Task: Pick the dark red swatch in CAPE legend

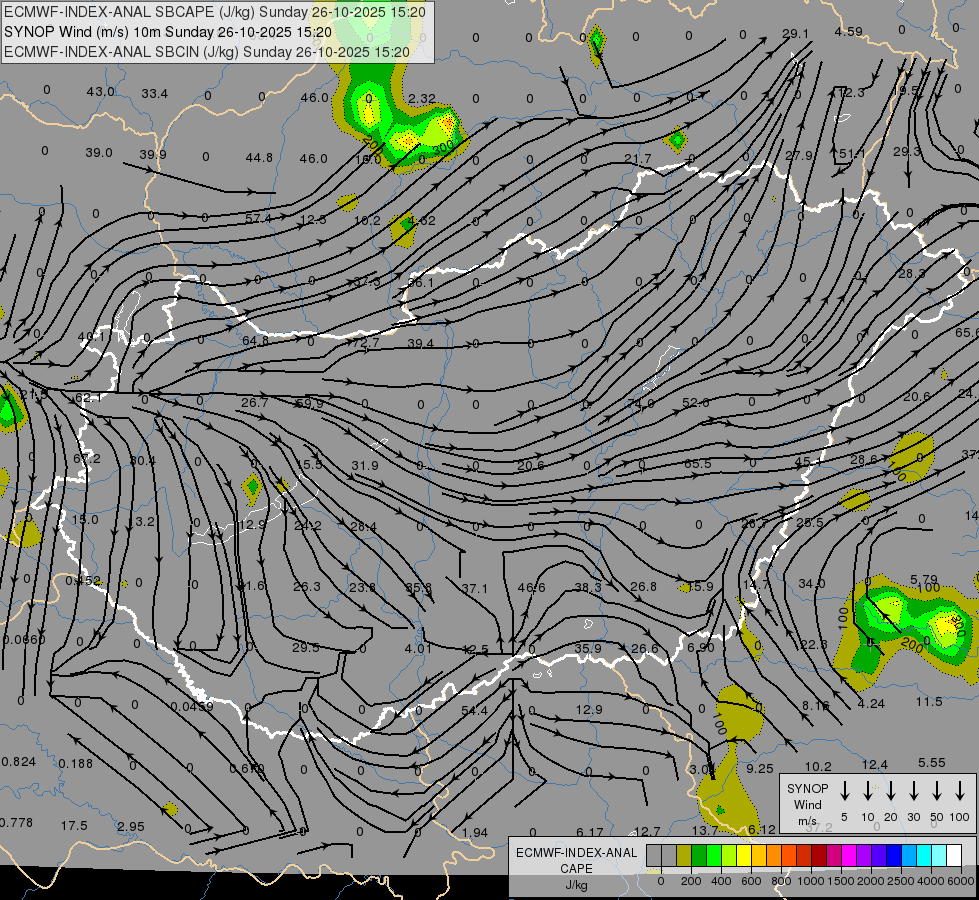Action: pyautogui.click(x=819, y=856)
